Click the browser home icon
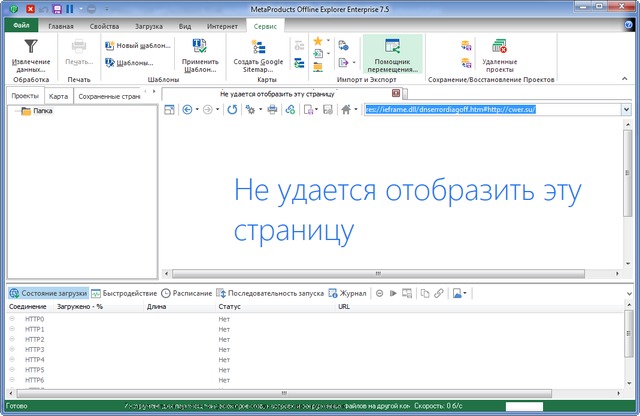640x416 pixels. [345, 110]
